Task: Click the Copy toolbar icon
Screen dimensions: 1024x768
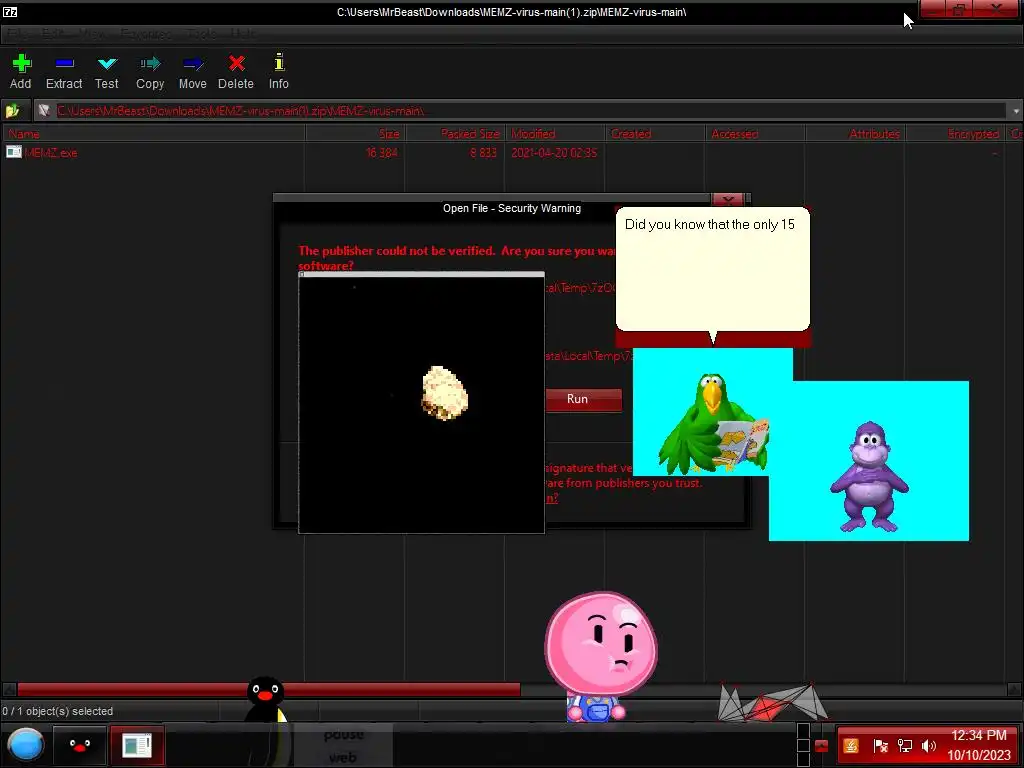Action: click(x=150, y=64)
